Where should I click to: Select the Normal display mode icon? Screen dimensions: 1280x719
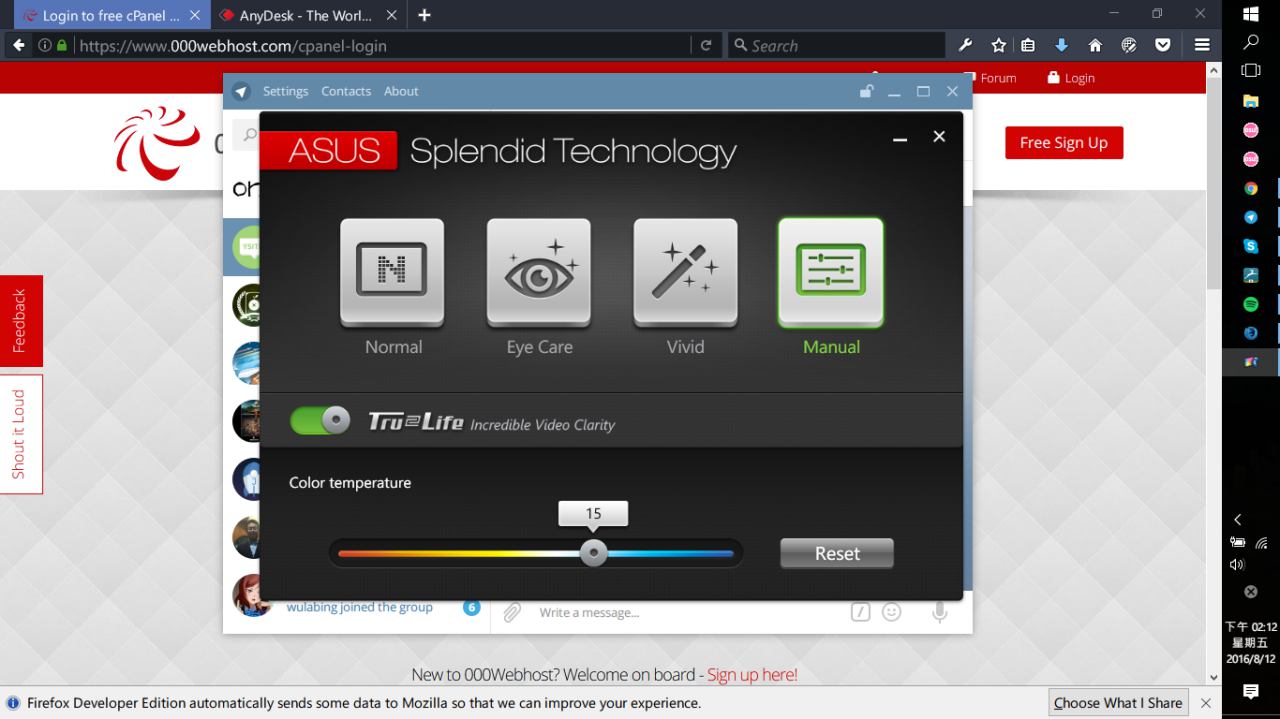tap(392, 272)
